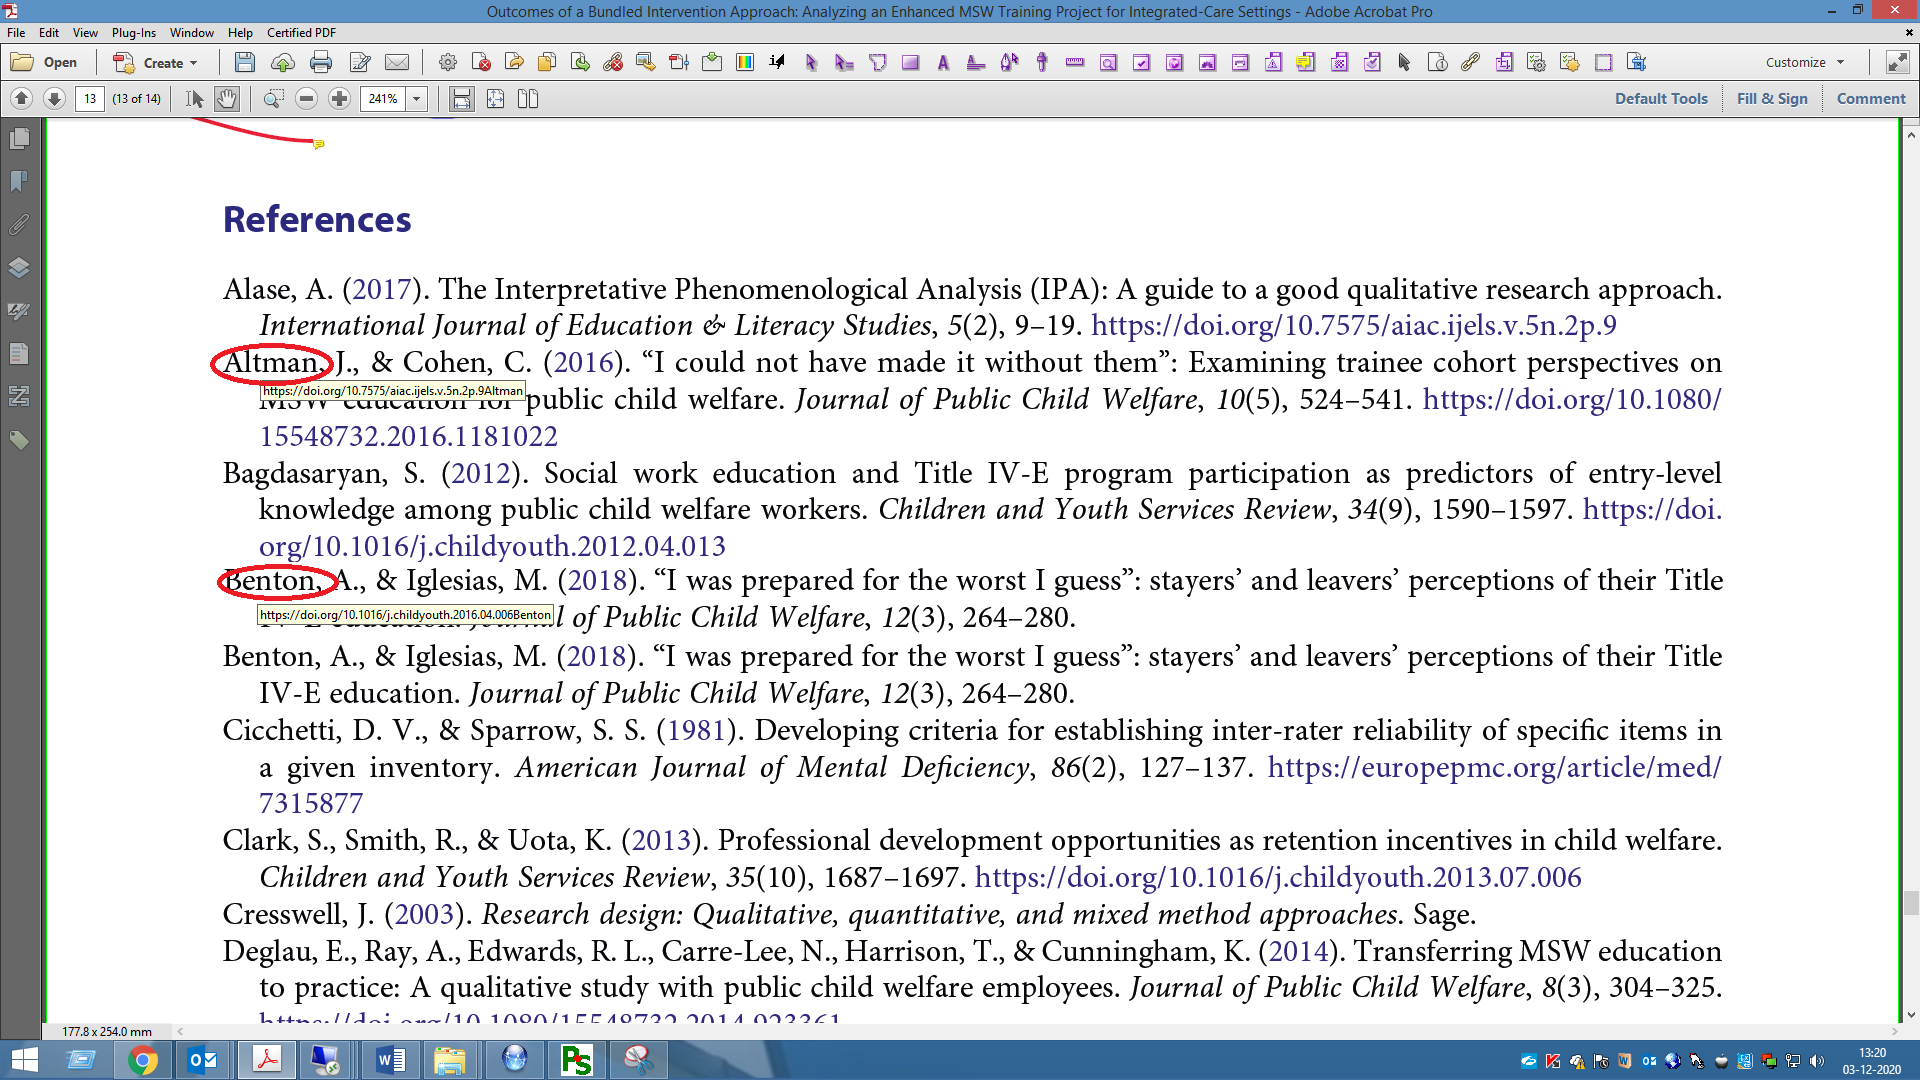Open Acrobat Preferences via the gear icon
Image resolution: width=1920 pixels, height=1080 pixels.
tap(446, 62)
